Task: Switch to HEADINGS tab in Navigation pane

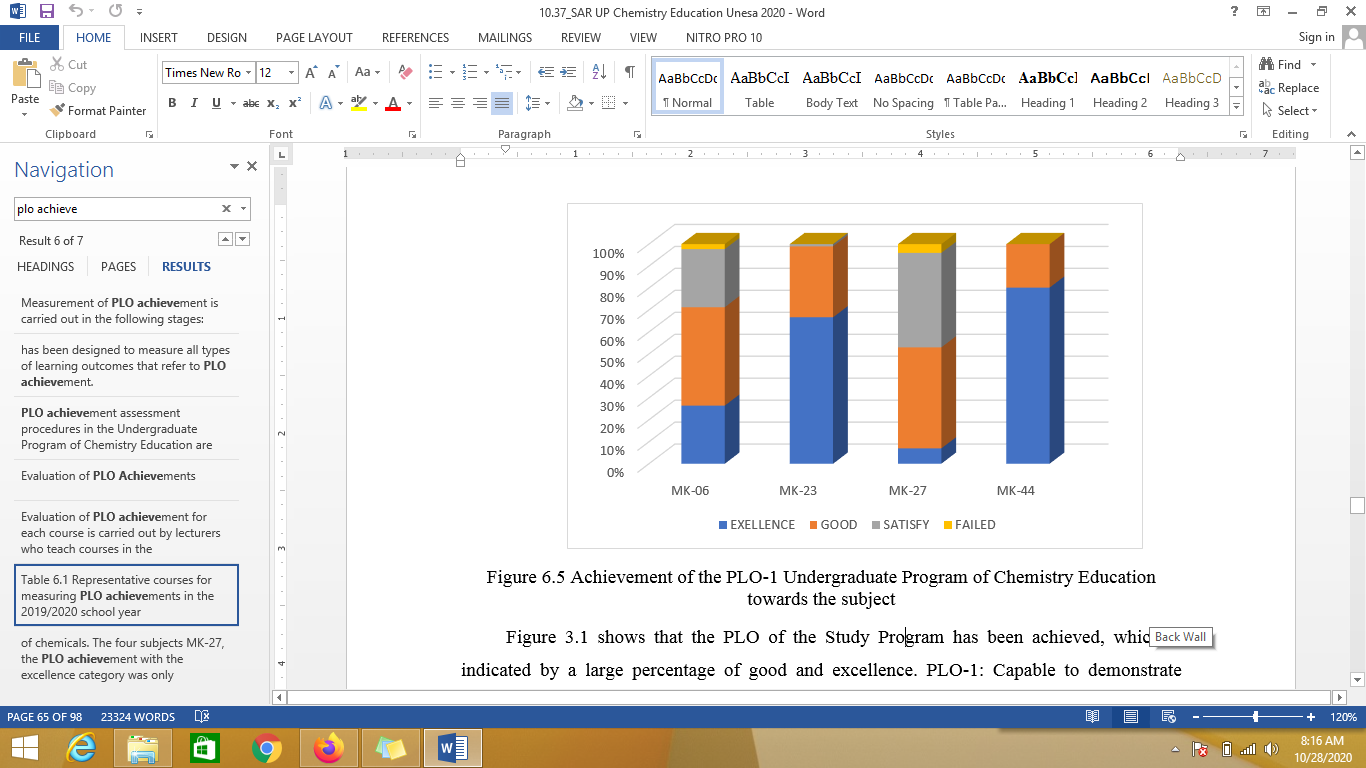Action: (46, 267)
